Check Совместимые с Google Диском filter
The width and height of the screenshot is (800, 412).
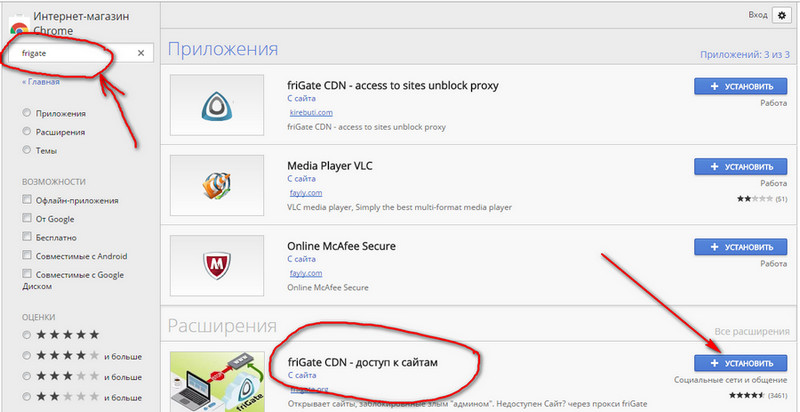(27, 274)
